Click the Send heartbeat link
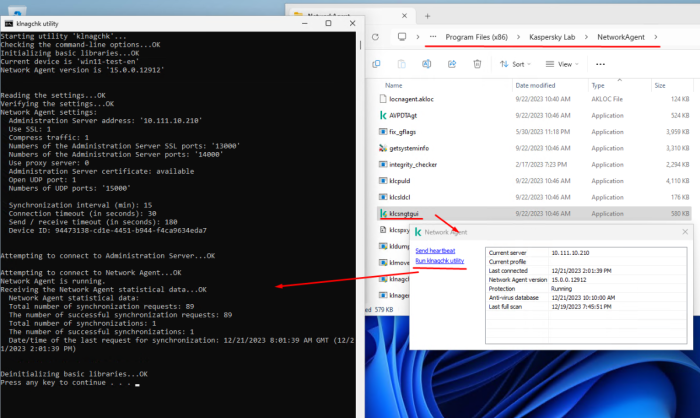The height and width of the screenshot is (418, 700). tap(434, 250)
